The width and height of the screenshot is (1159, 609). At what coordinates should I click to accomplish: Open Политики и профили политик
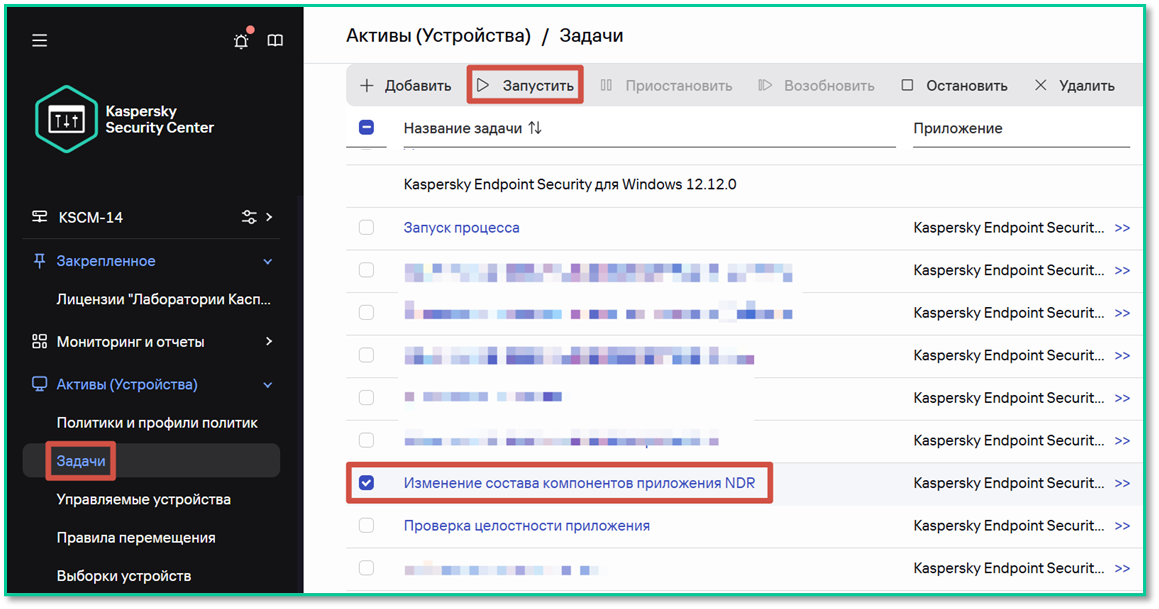coord(157,423)
